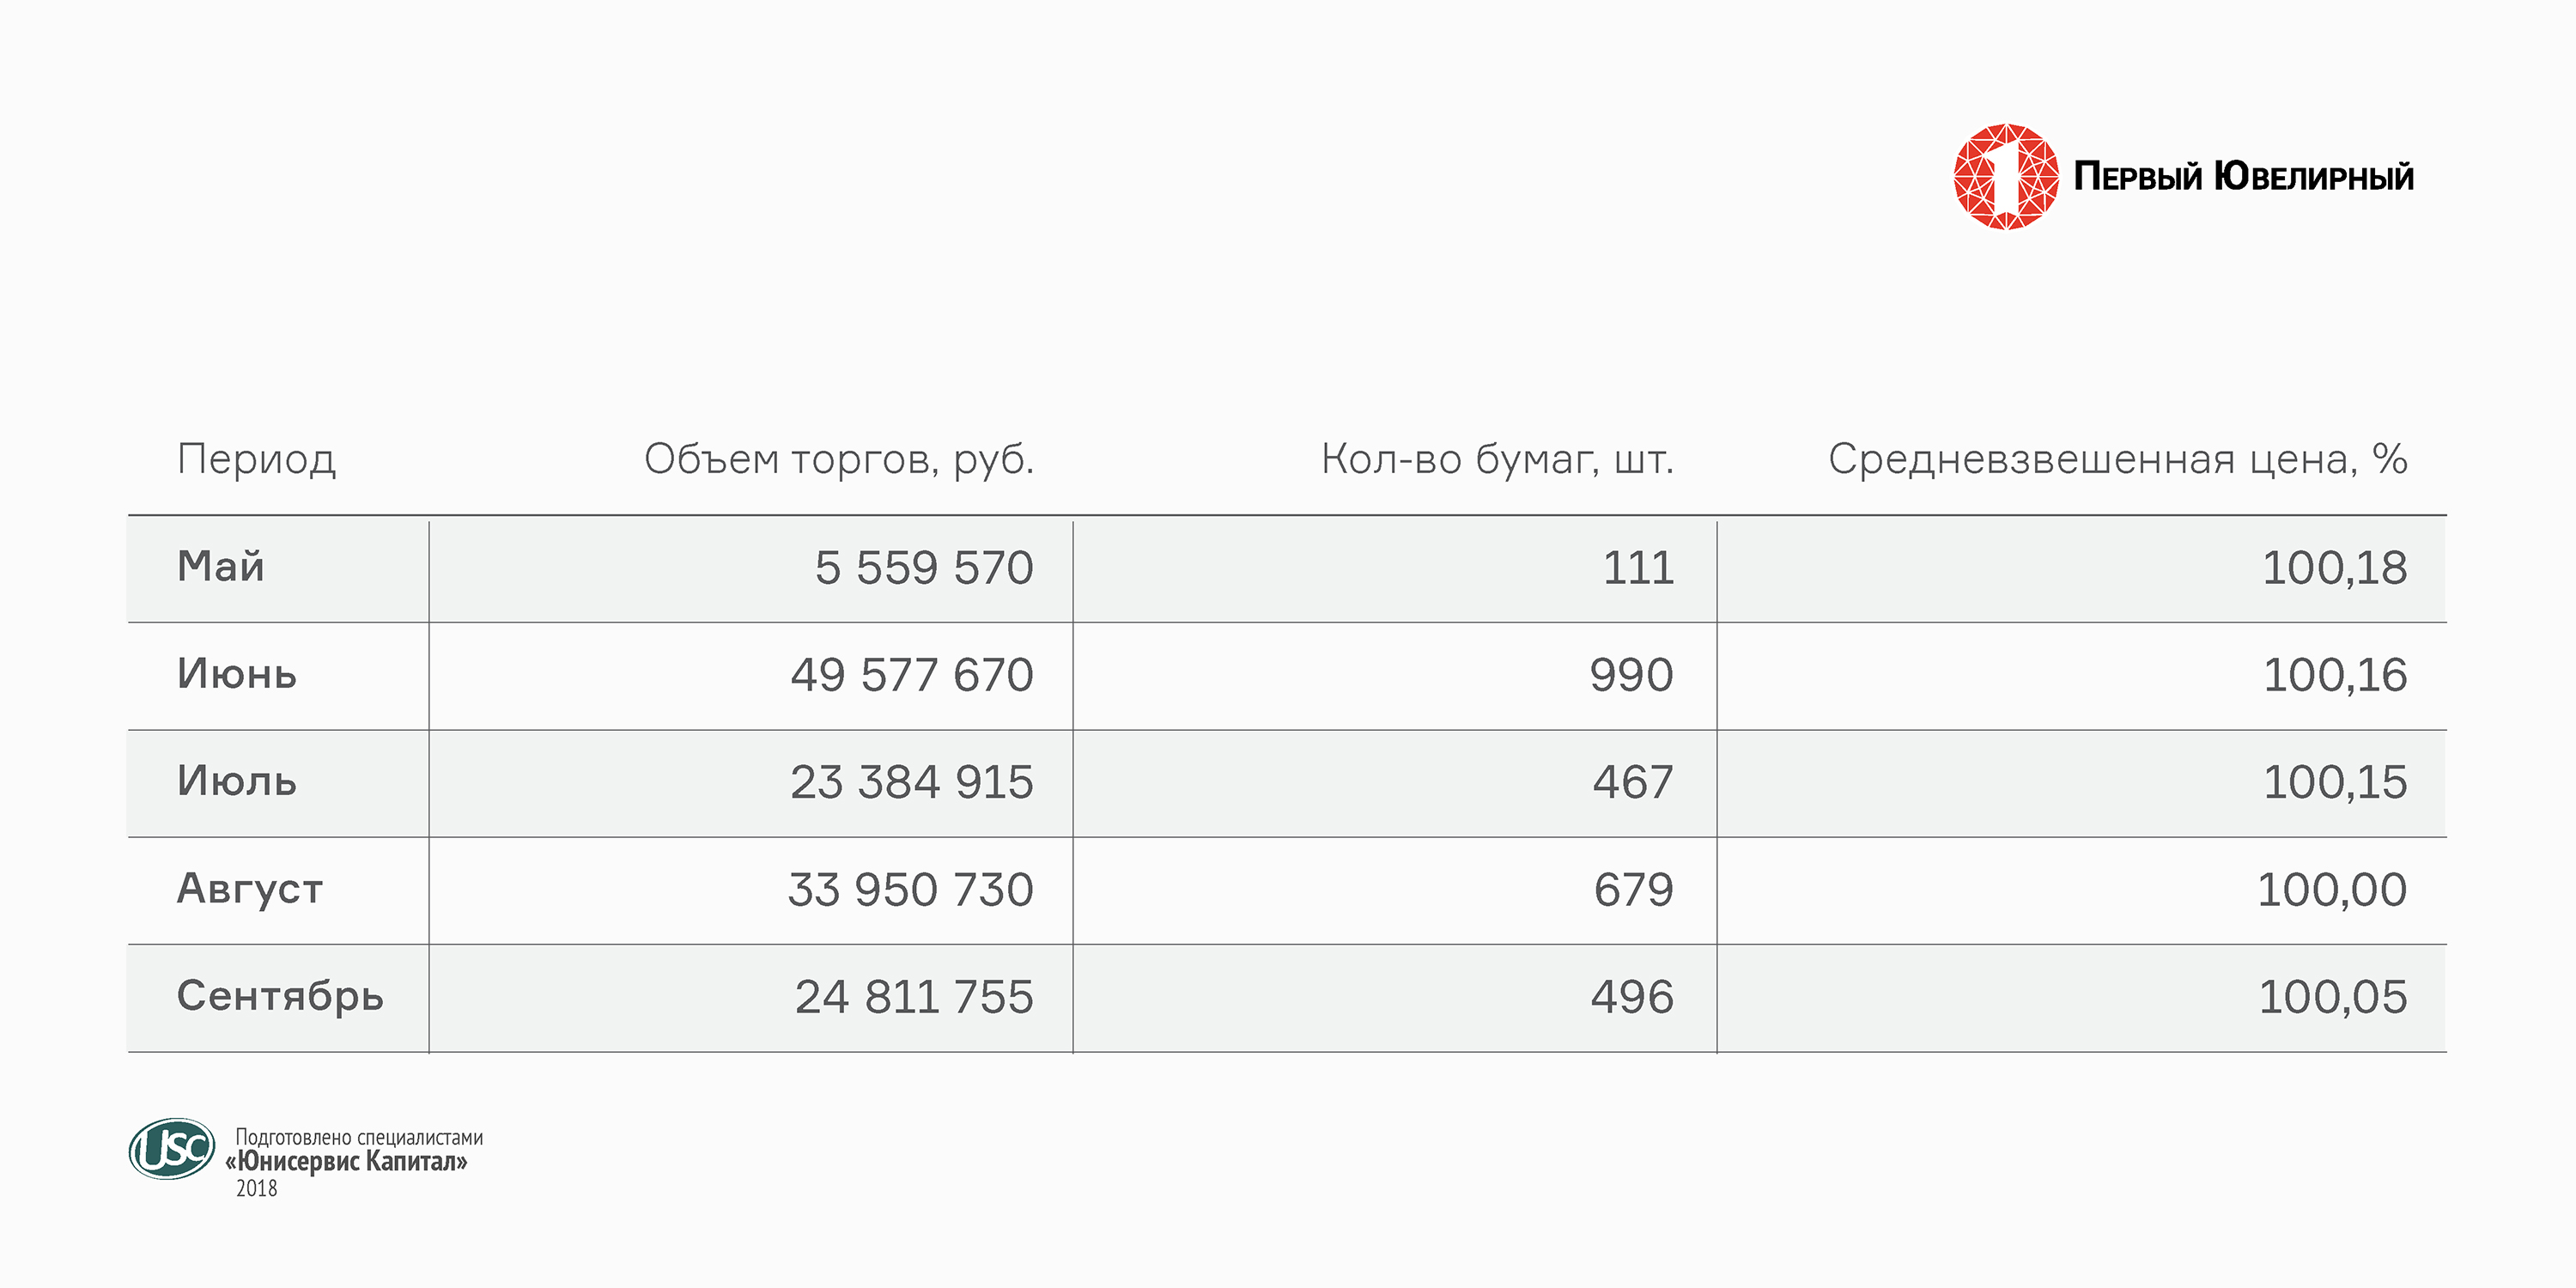Select the 49 577 670 volume cell
Viewport: 2576px width, 1288px height.
pyautogui.click(x=911, y=675)
